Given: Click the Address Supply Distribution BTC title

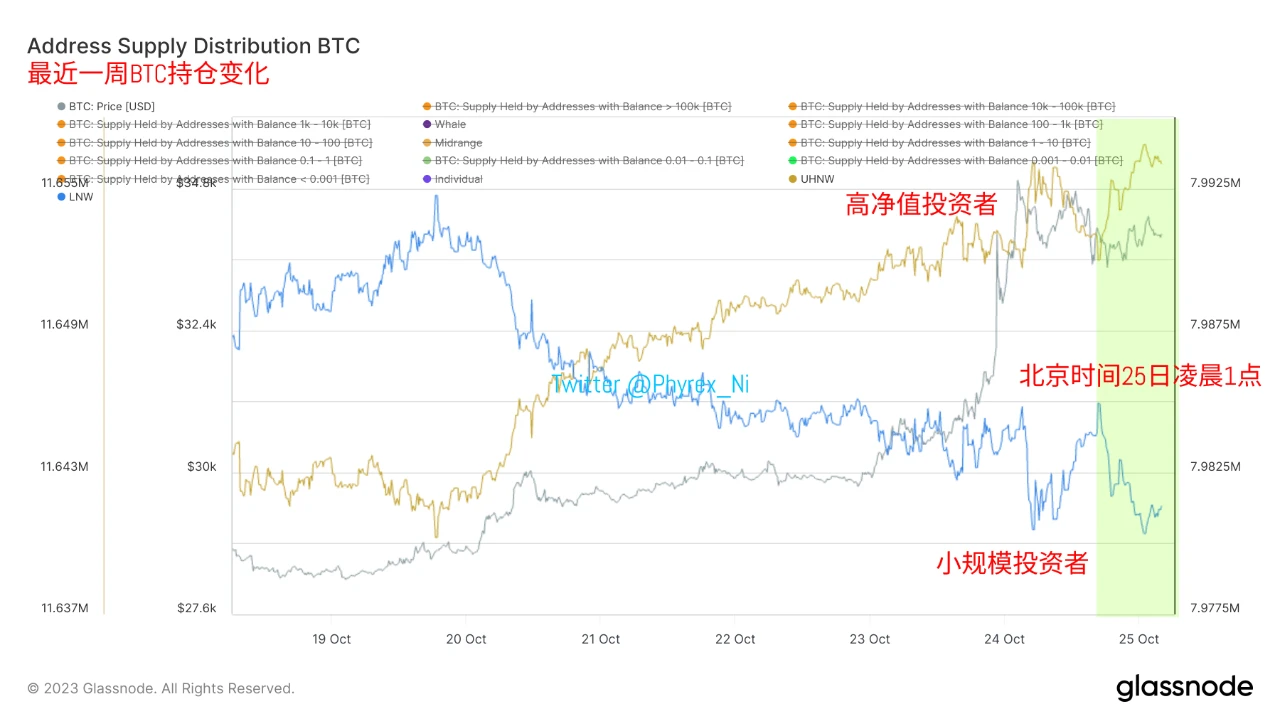Looking at the screenshot, I should pos(193,46).
